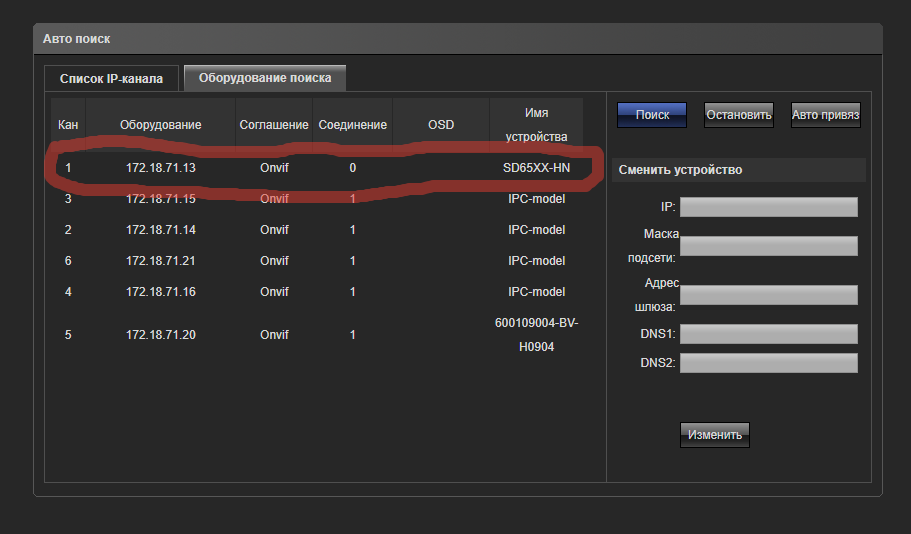Screen dimensions: 911x534
Task: Click the Авто привяз button
Action: (825, 115)
